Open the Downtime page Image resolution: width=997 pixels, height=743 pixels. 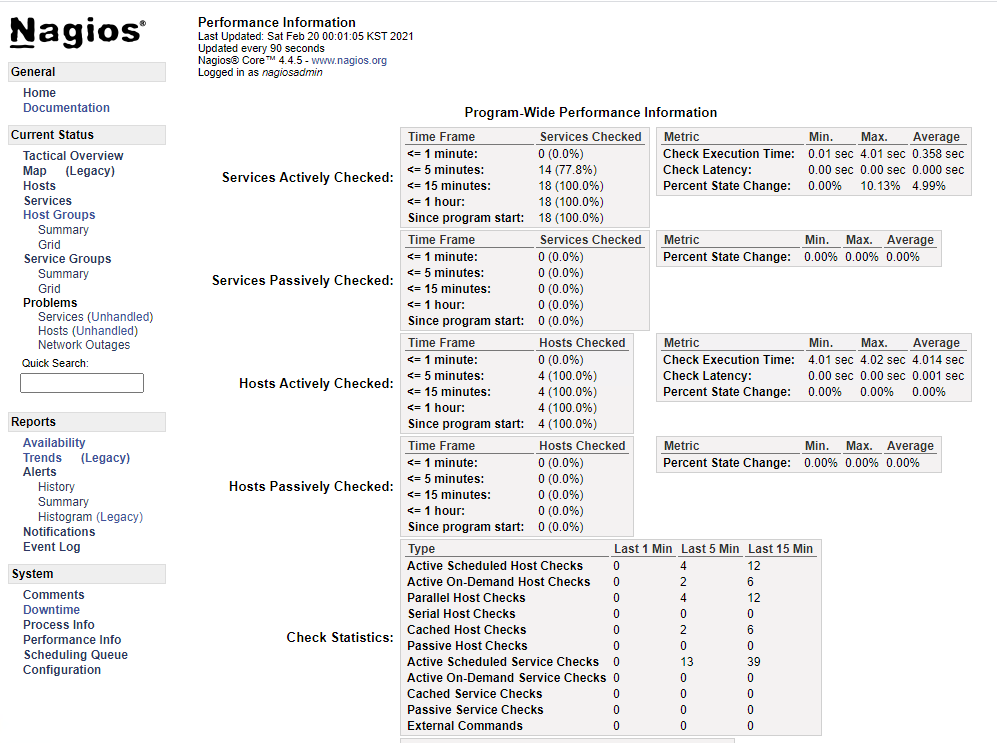52,610
